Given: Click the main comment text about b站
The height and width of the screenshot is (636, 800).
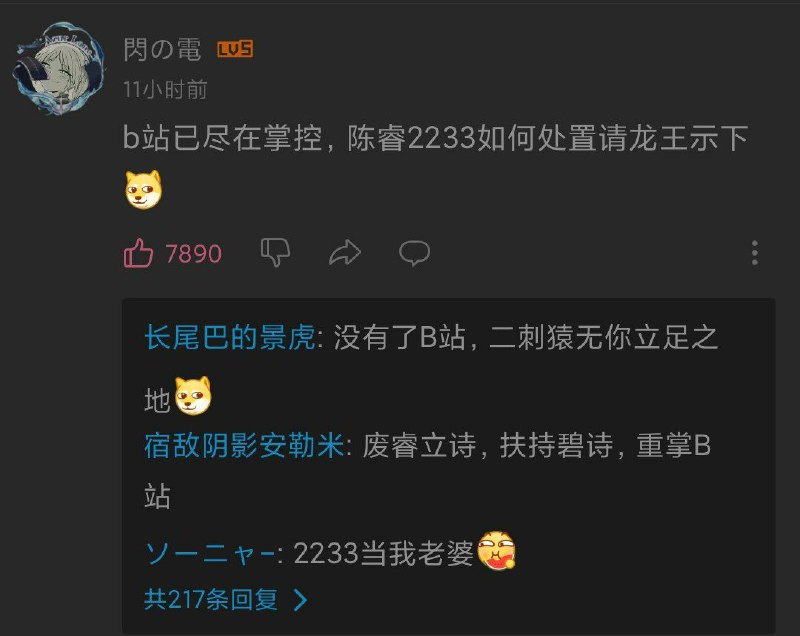Looking at the screenshot, I should click(435, 138).
